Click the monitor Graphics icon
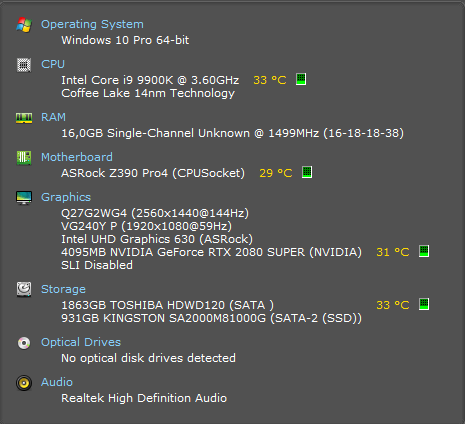This screenshot has width=465, height=424. [x=24, y=198]
